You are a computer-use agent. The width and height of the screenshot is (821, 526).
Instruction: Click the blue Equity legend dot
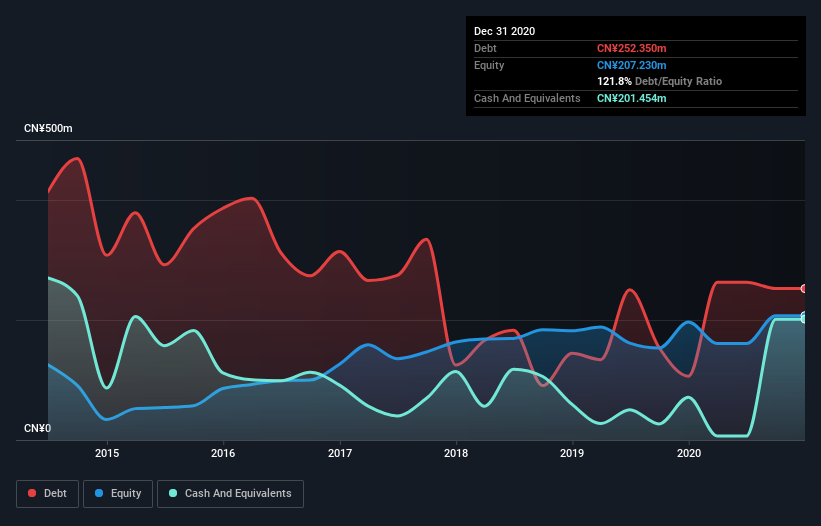(99, 493)
